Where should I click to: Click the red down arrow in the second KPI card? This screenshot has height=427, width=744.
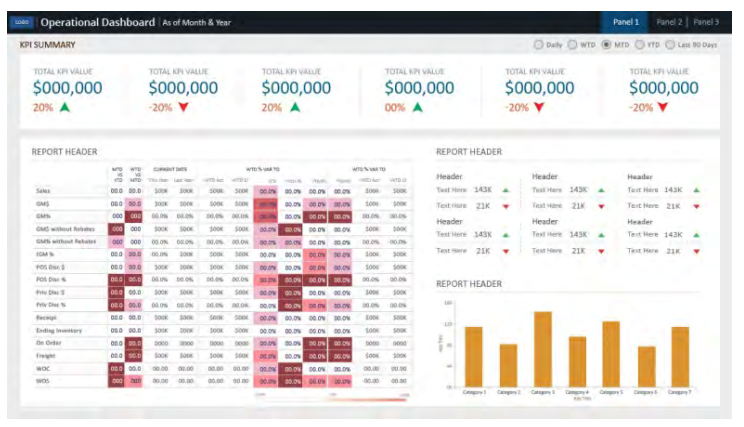coord(183,107)
